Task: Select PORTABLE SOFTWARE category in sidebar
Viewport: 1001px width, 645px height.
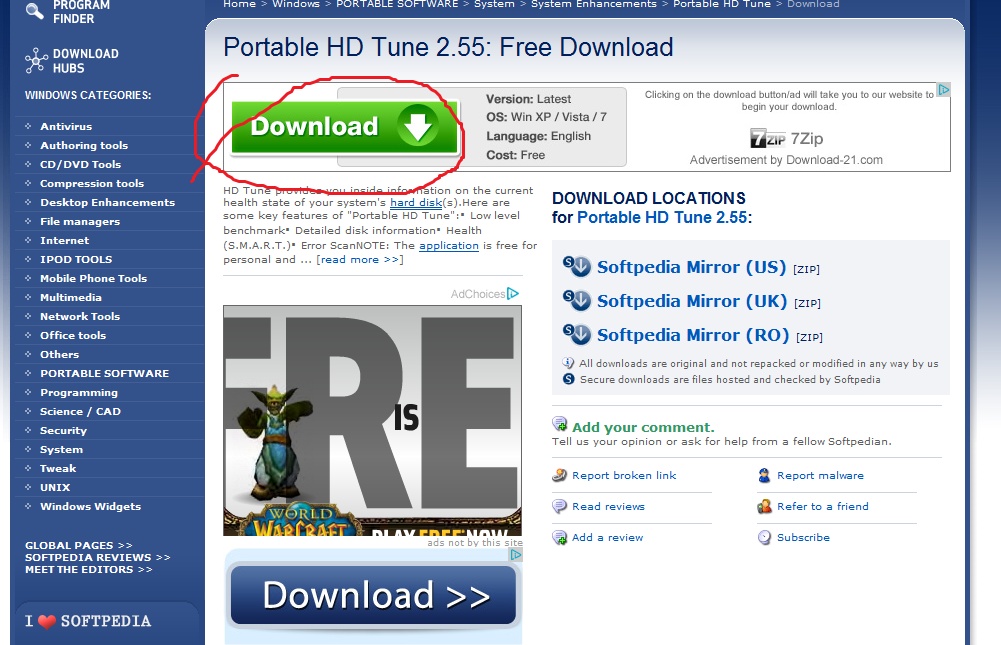Action: tap(105, 374)
